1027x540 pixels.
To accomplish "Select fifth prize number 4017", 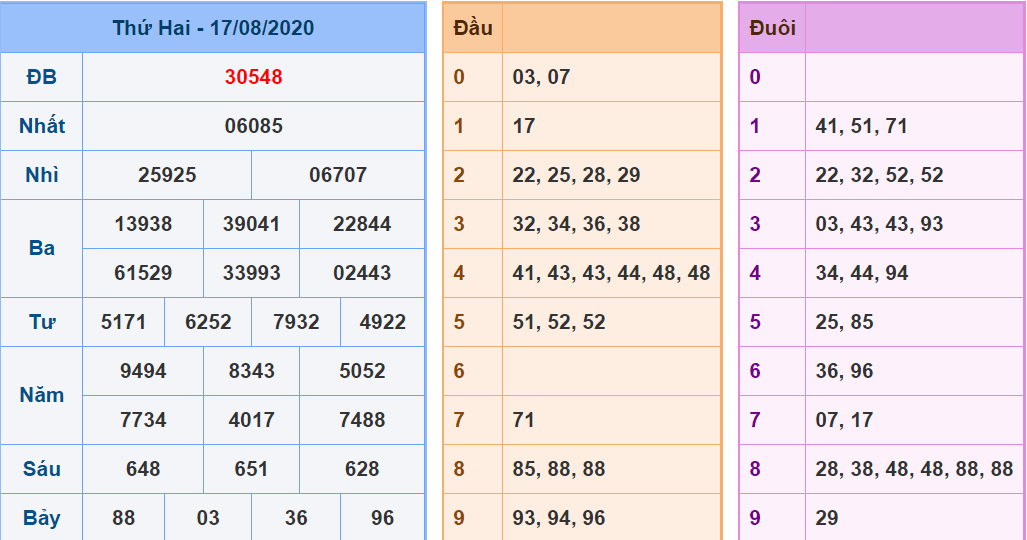I will pyautogui.click(x=251, y=420).
